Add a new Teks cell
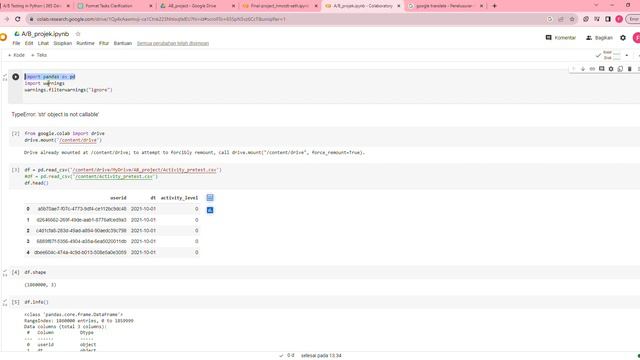 click(x=39, y=55)
